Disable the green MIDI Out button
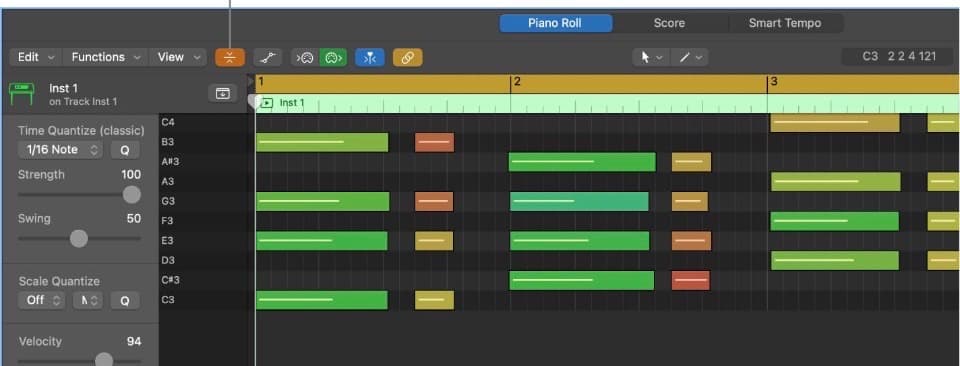Viewport: 960px width, 366px height. coord(333,58)
